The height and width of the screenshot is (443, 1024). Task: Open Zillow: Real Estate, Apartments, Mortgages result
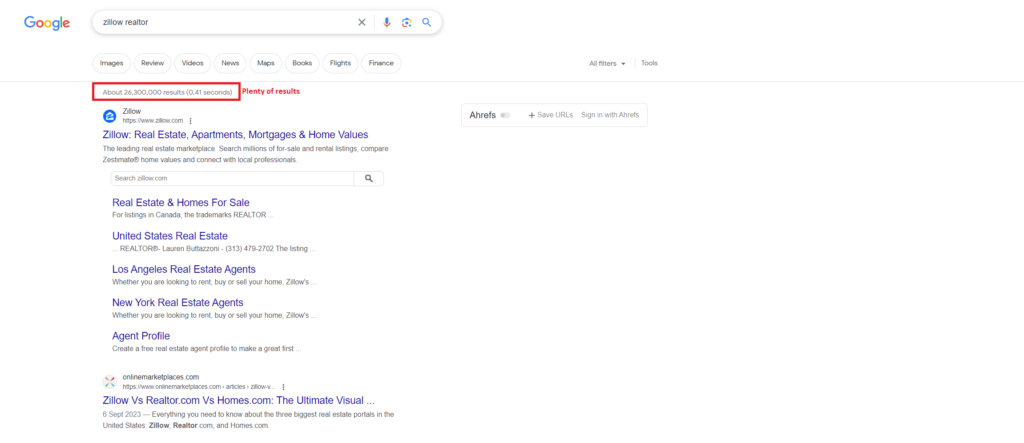pyautogui.click(x=235, y=135)
